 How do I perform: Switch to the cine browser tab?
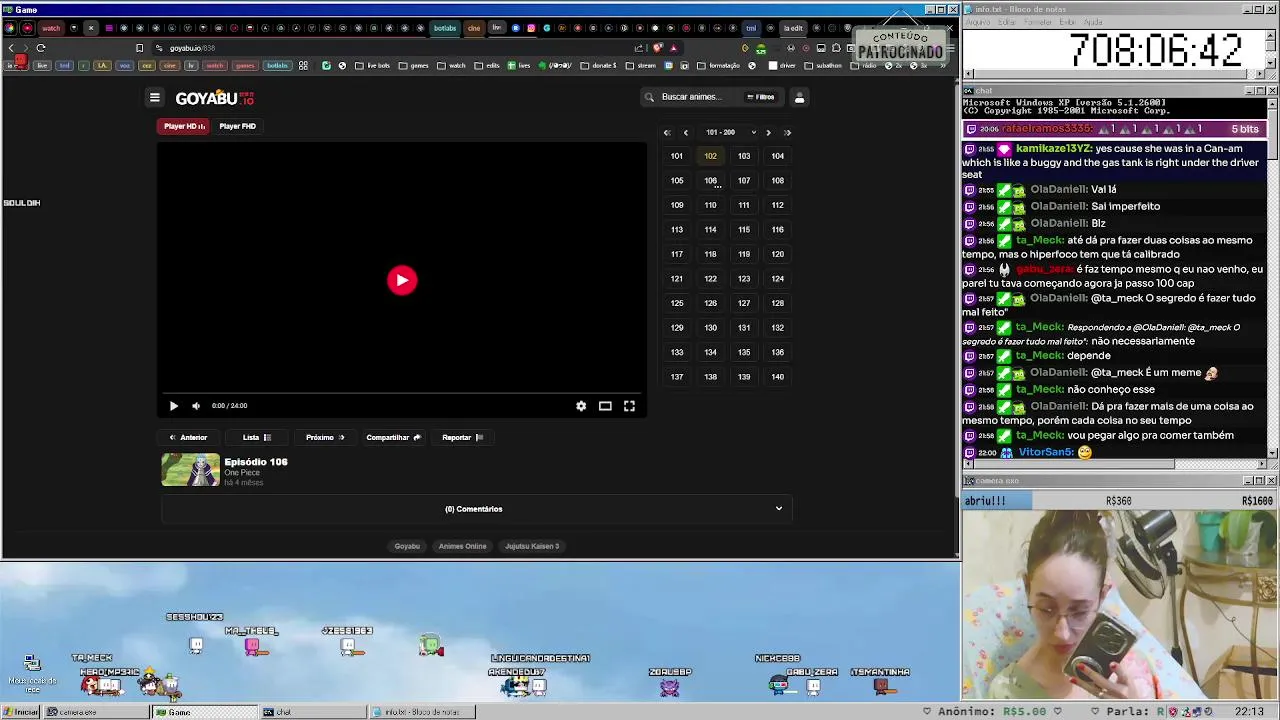click(x=474, y=28)
